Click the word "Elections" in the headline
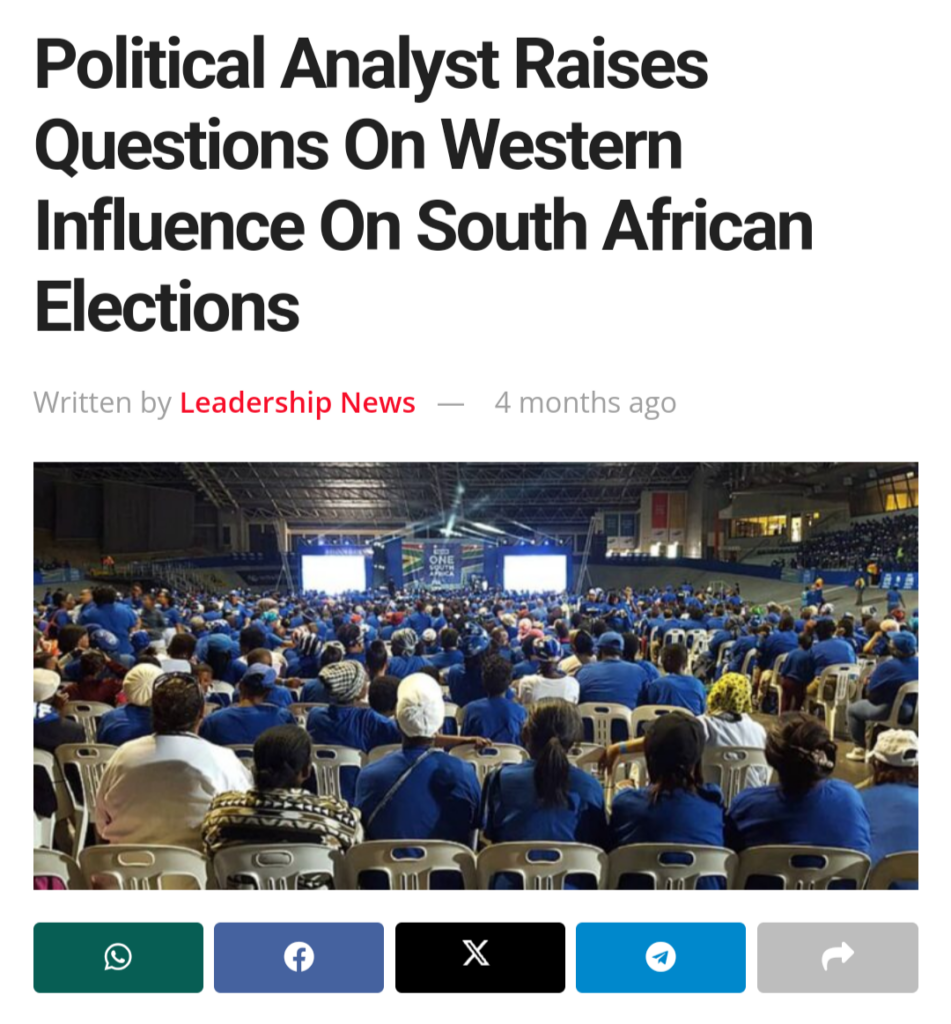This screenshot has width=951, height=1024. (167, 306)
